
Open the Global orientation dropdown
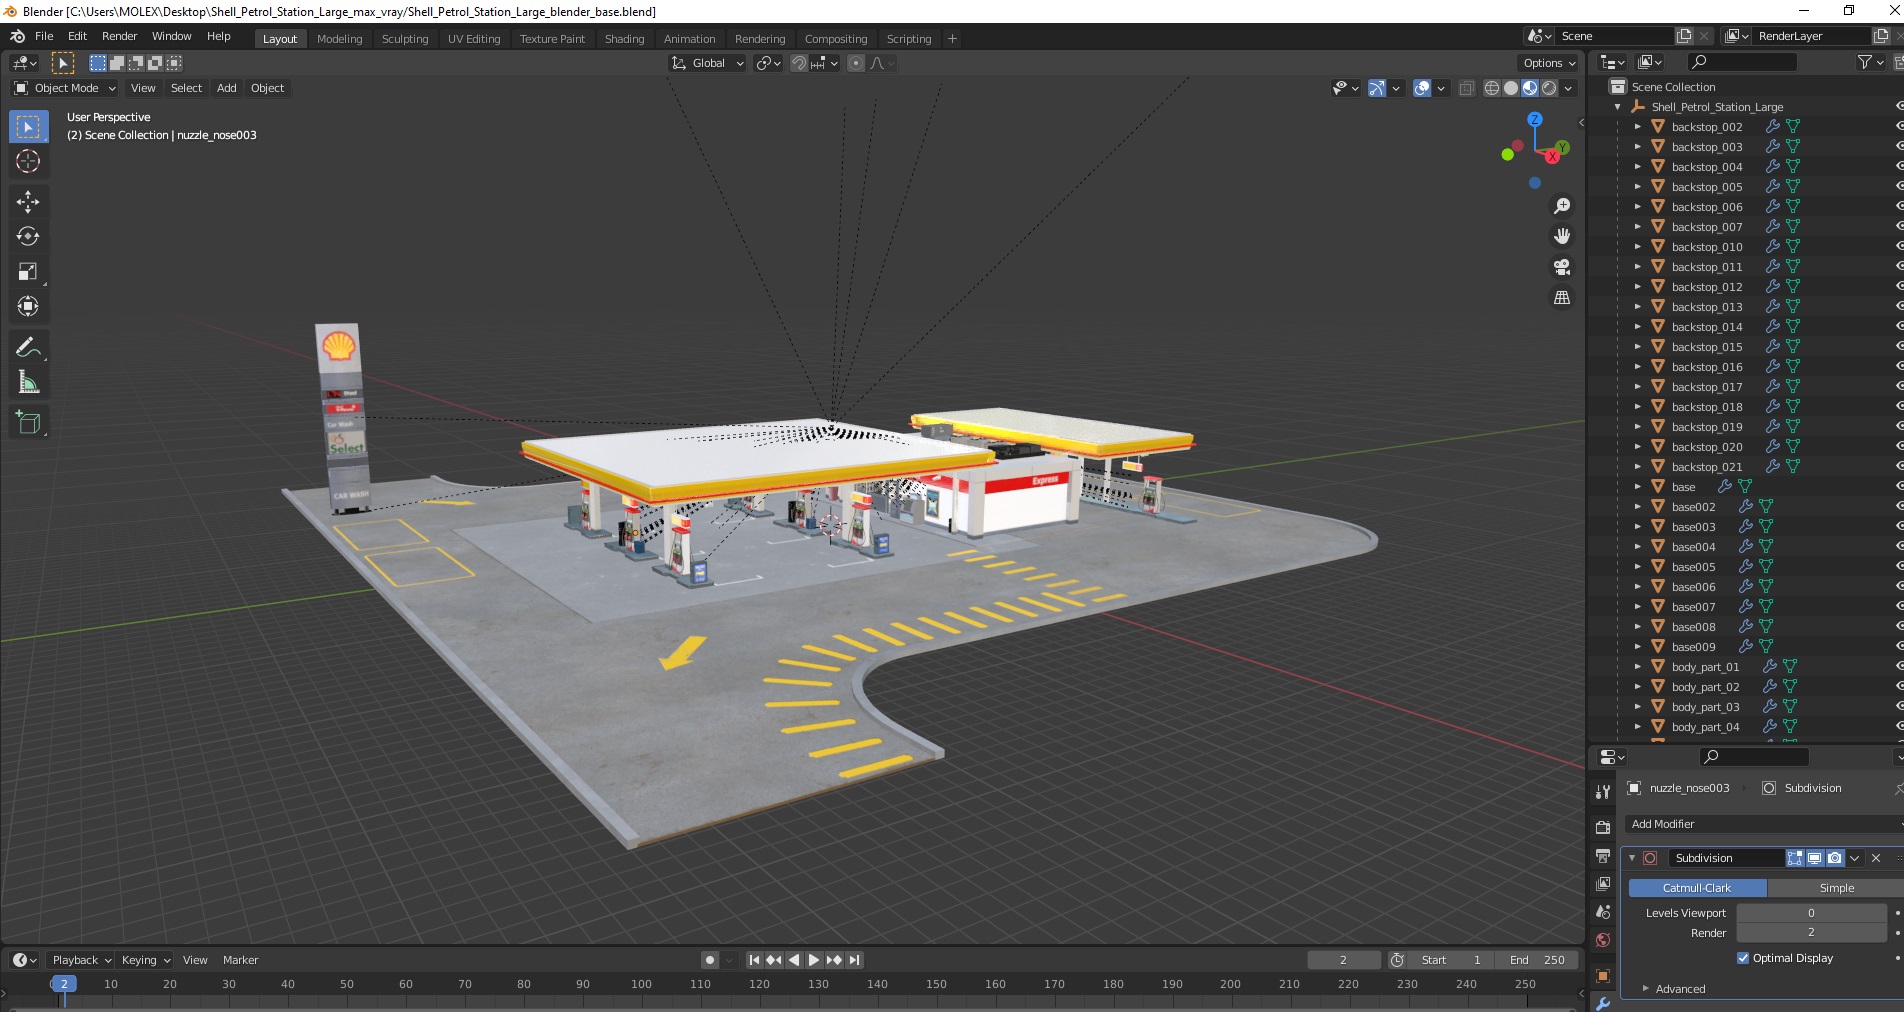click(708, 63)
